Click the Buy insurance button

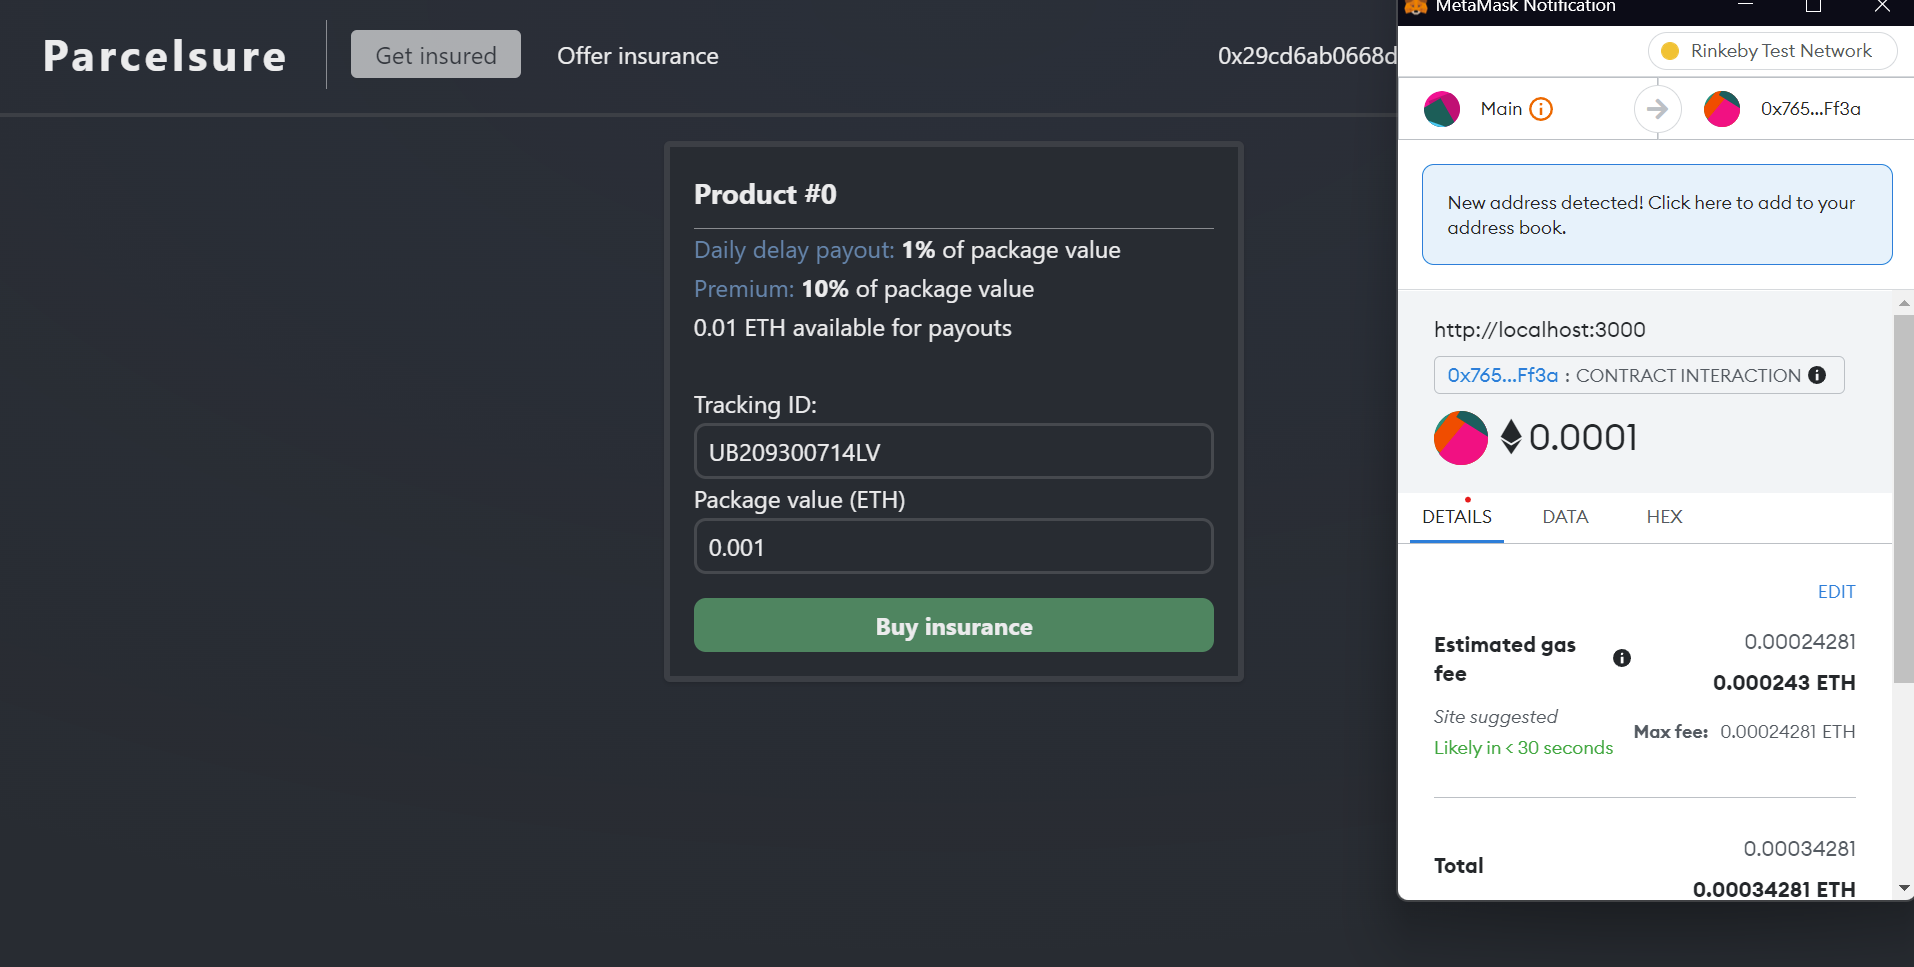954,626
